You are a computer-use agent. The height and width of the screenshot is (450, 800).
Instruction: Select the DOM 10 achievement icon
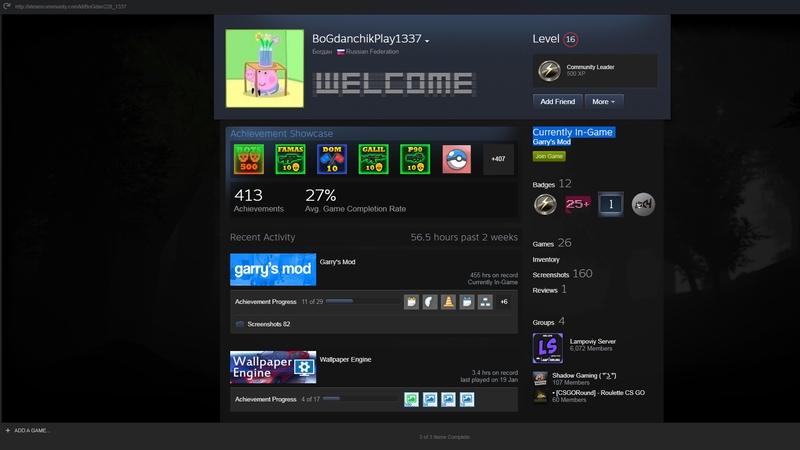pyautogui.click(x=332, y=159)
